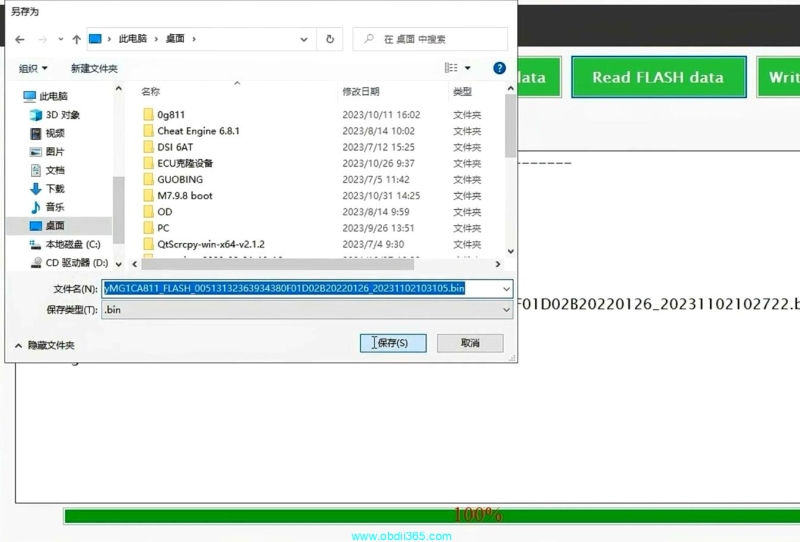
Task: Click the horizontal scrollbar left arrow
Action: click(x=135, y=264)
